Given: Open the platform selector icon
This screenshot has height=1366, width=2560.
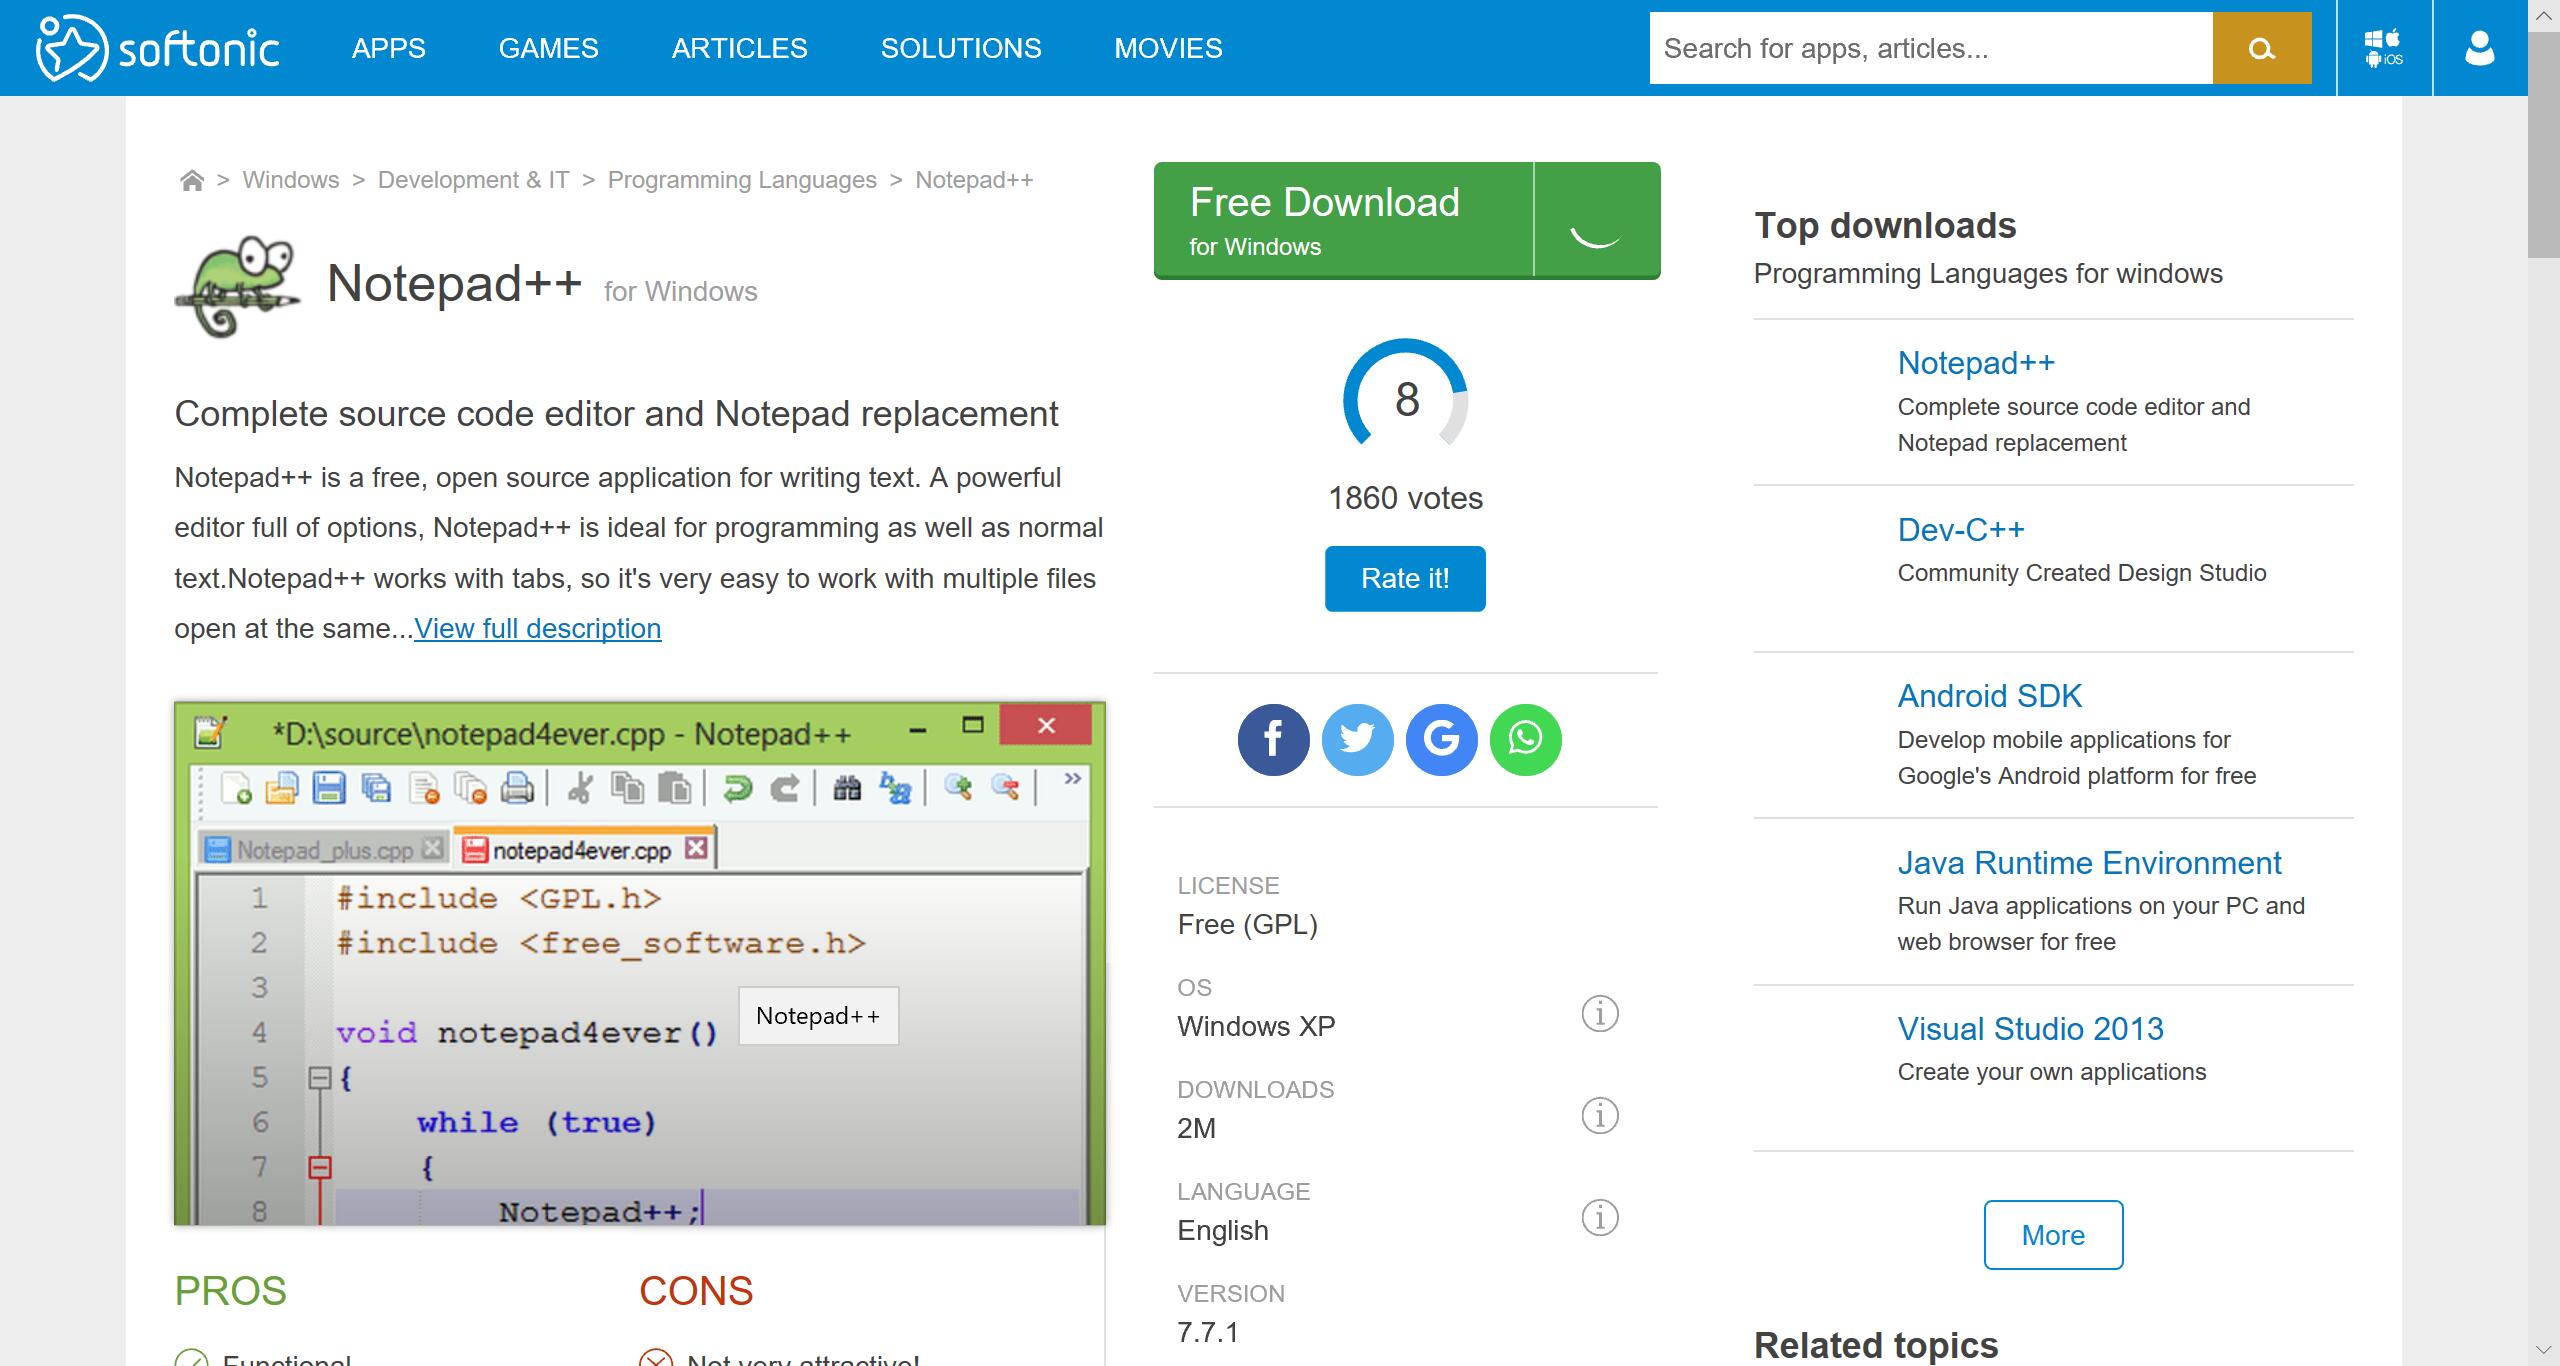Looking at the screenshot, I should tap(2384, 48).
